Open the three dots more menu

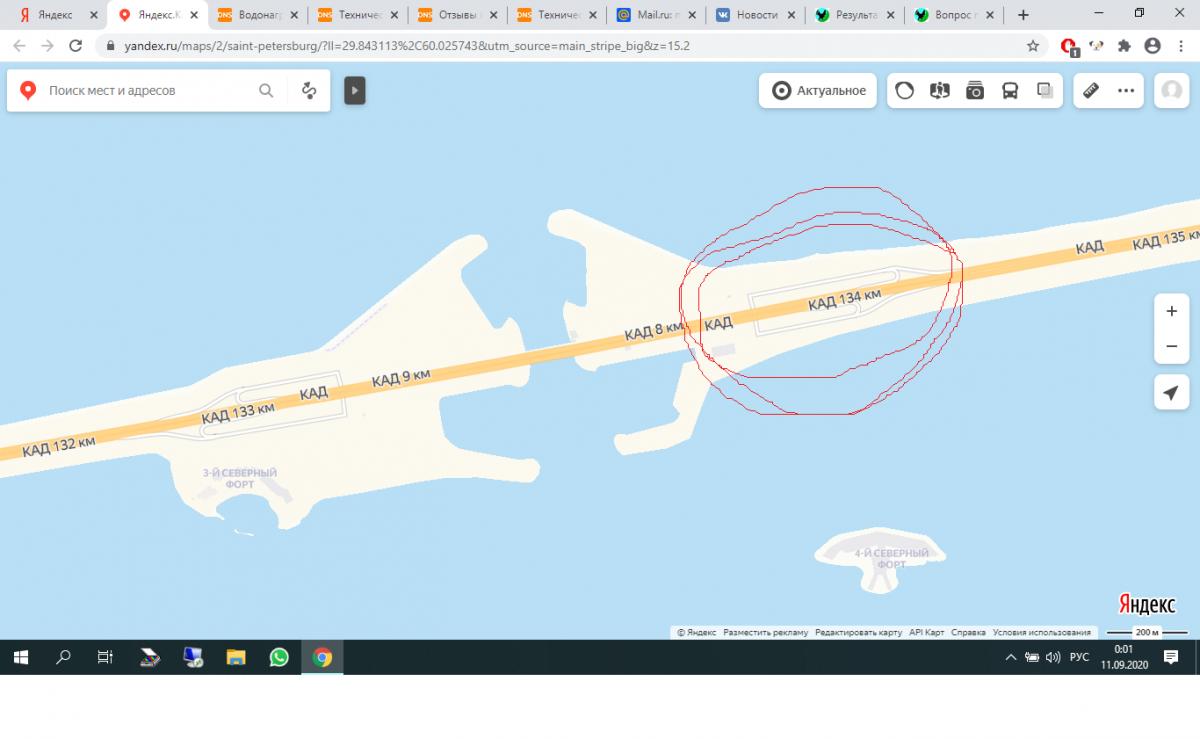pos(1126,91)
